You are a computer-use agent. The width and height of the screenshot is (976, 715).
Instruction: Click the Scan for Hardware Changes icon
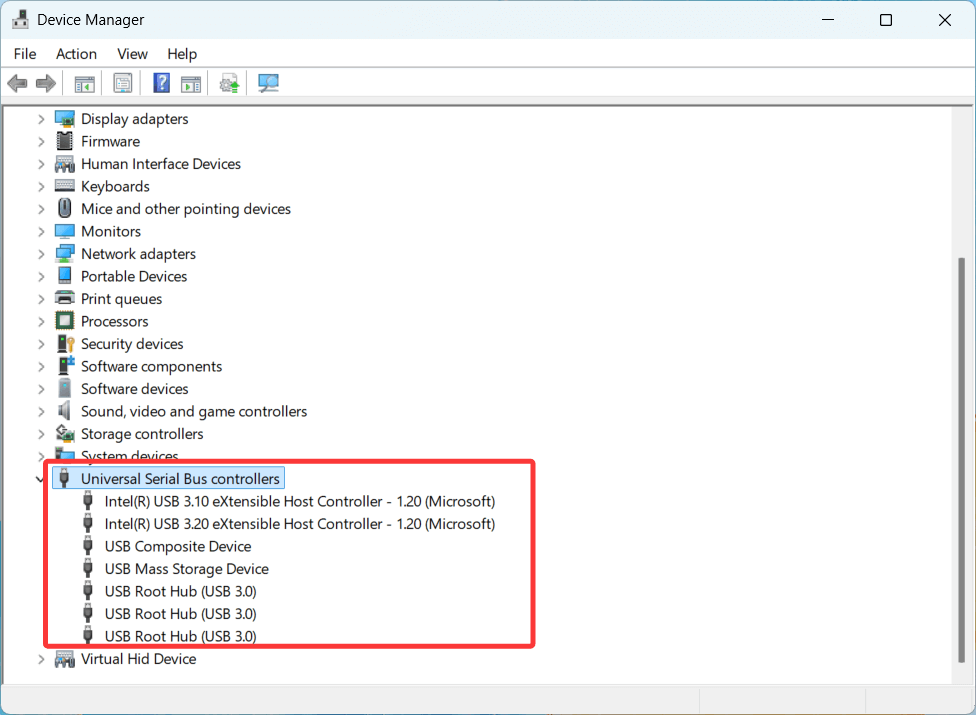268,82
